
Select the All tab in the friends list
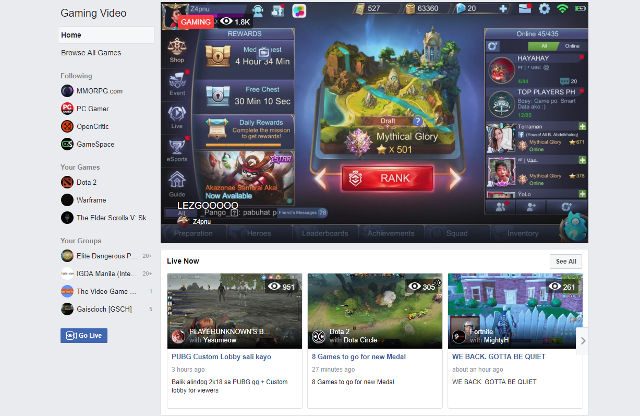click(x=543, y=46)
